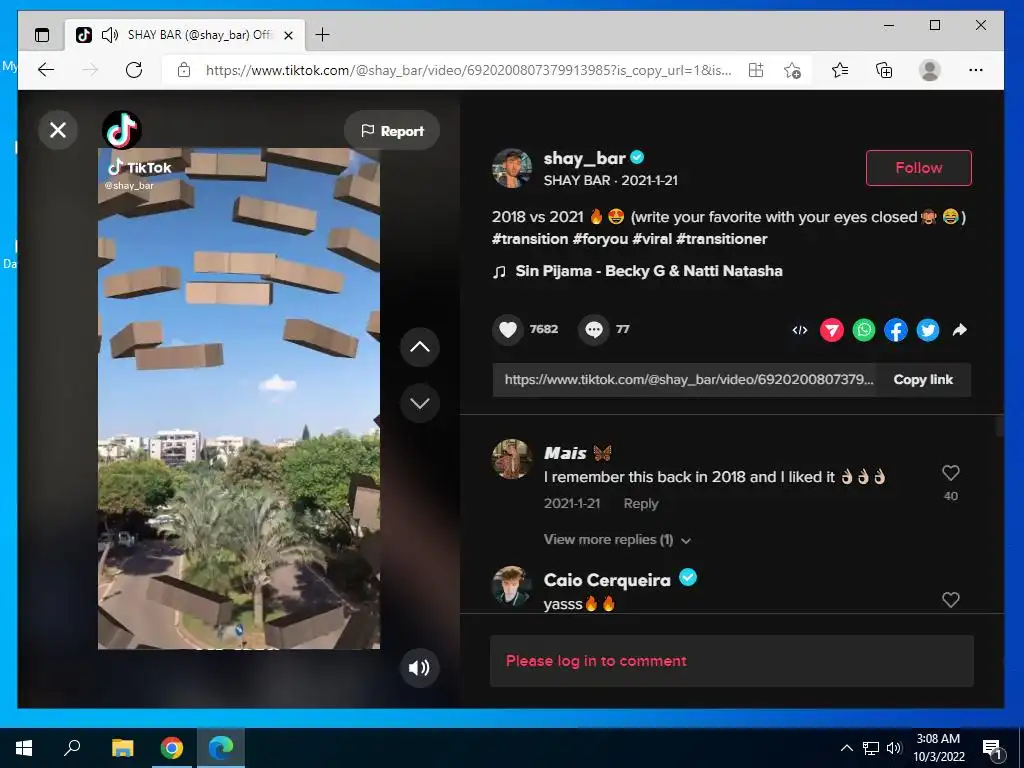
Task: Go back in Edge browser
Action: click(46, 70)
